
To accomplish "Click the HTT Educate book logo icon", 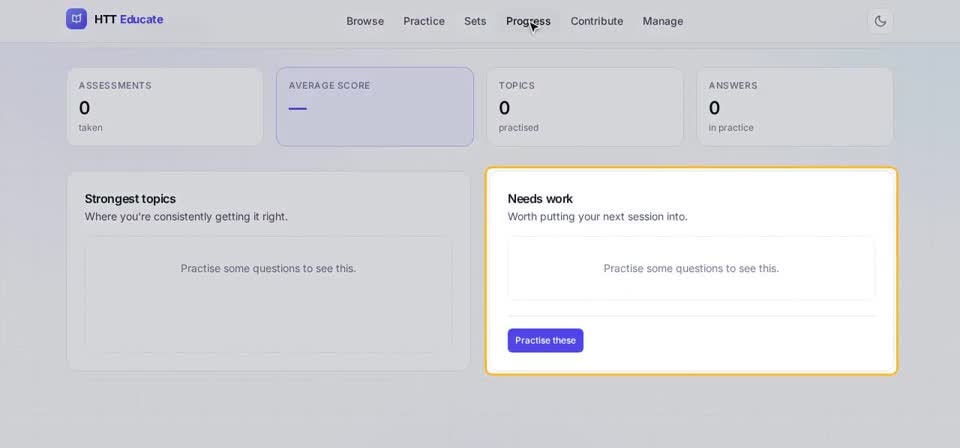I will point(77,19).
